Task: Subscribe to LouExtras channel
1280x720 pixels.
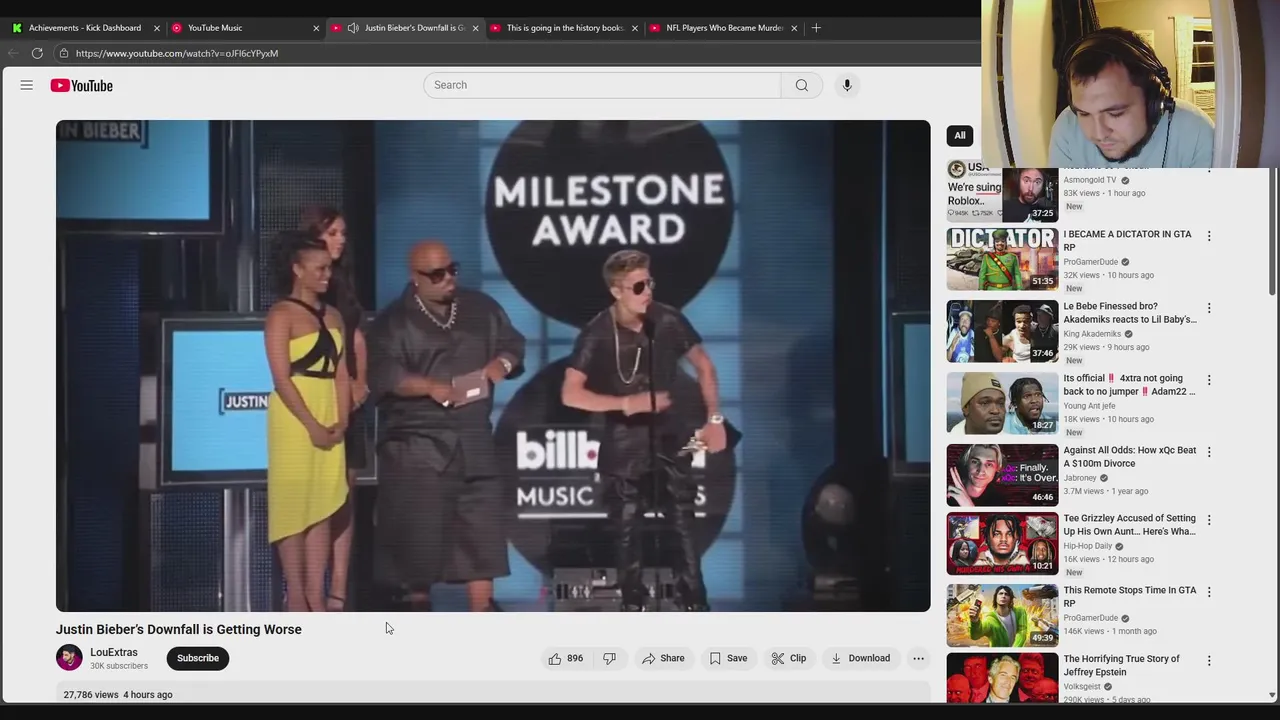Action: pos(198,658)
